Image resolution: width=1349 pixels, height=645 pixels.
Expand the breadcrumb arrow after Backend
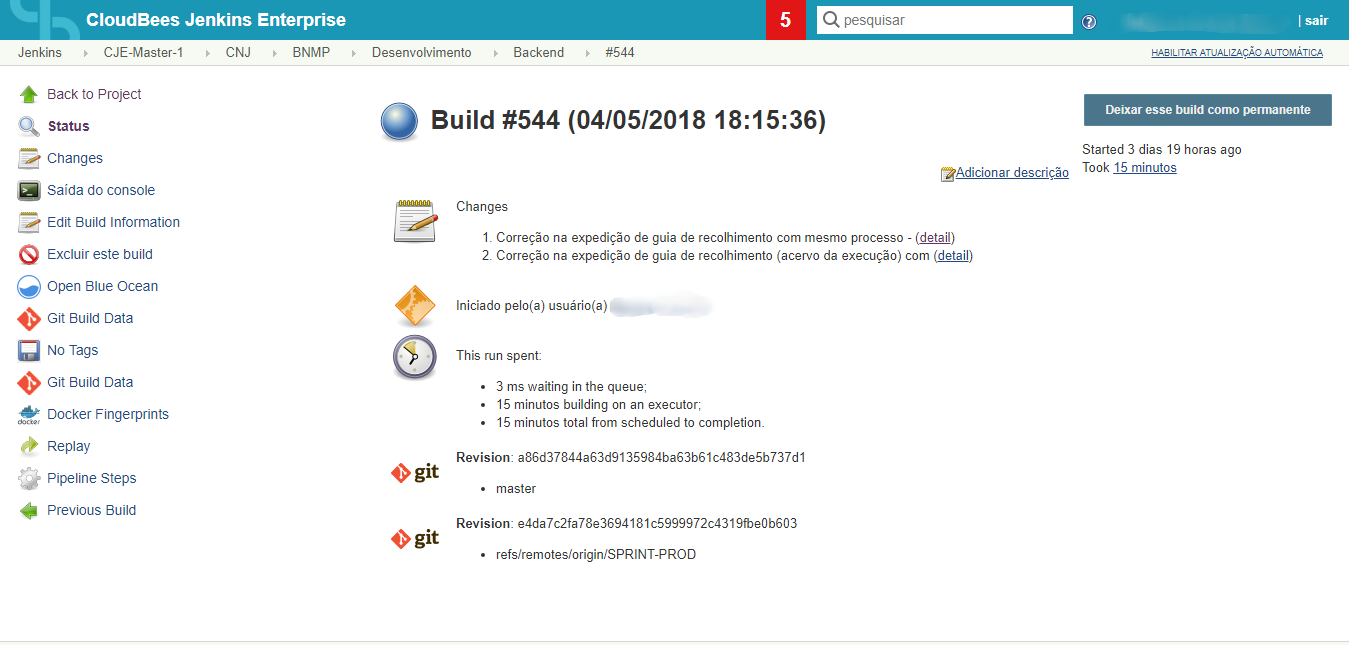[x=585, y=53]
